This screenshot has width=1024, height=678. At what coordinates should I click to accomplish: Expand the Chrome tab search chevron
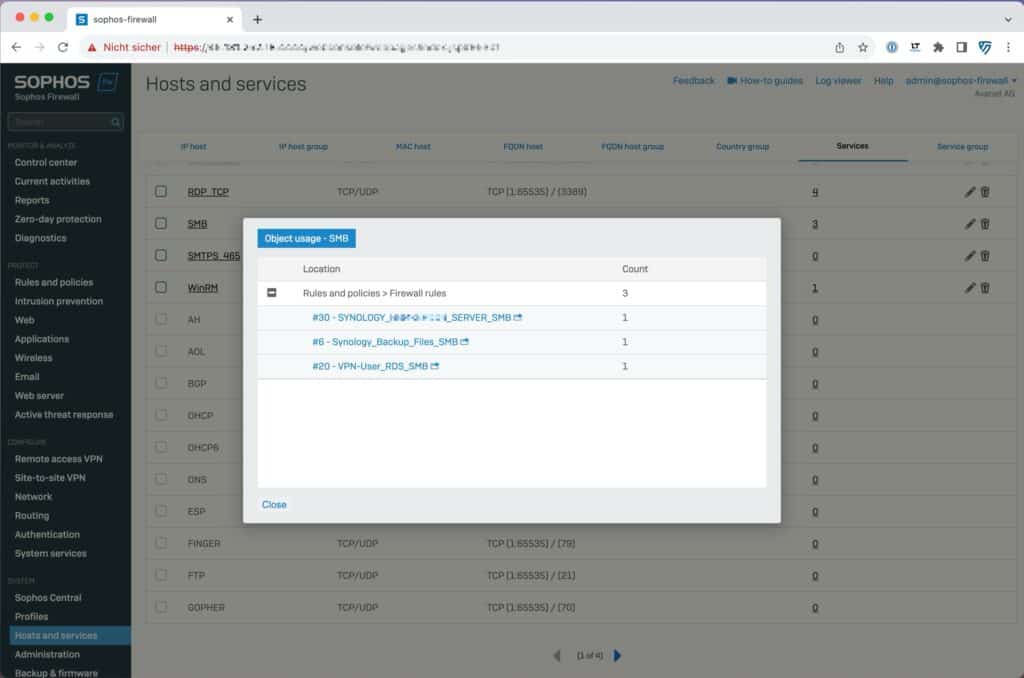pos(1007,19)
